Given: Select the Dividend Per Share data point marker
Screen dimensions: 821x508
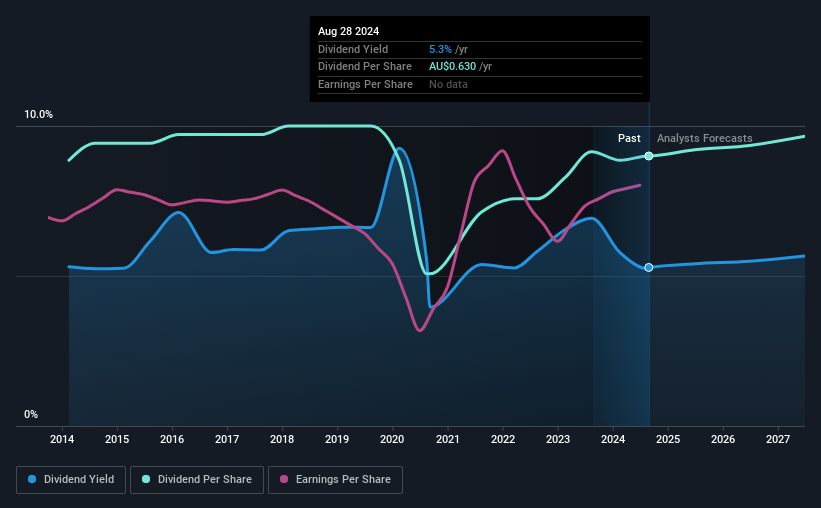Looking at the screenshot, I should pyautogui.click(x=649, y=156).
